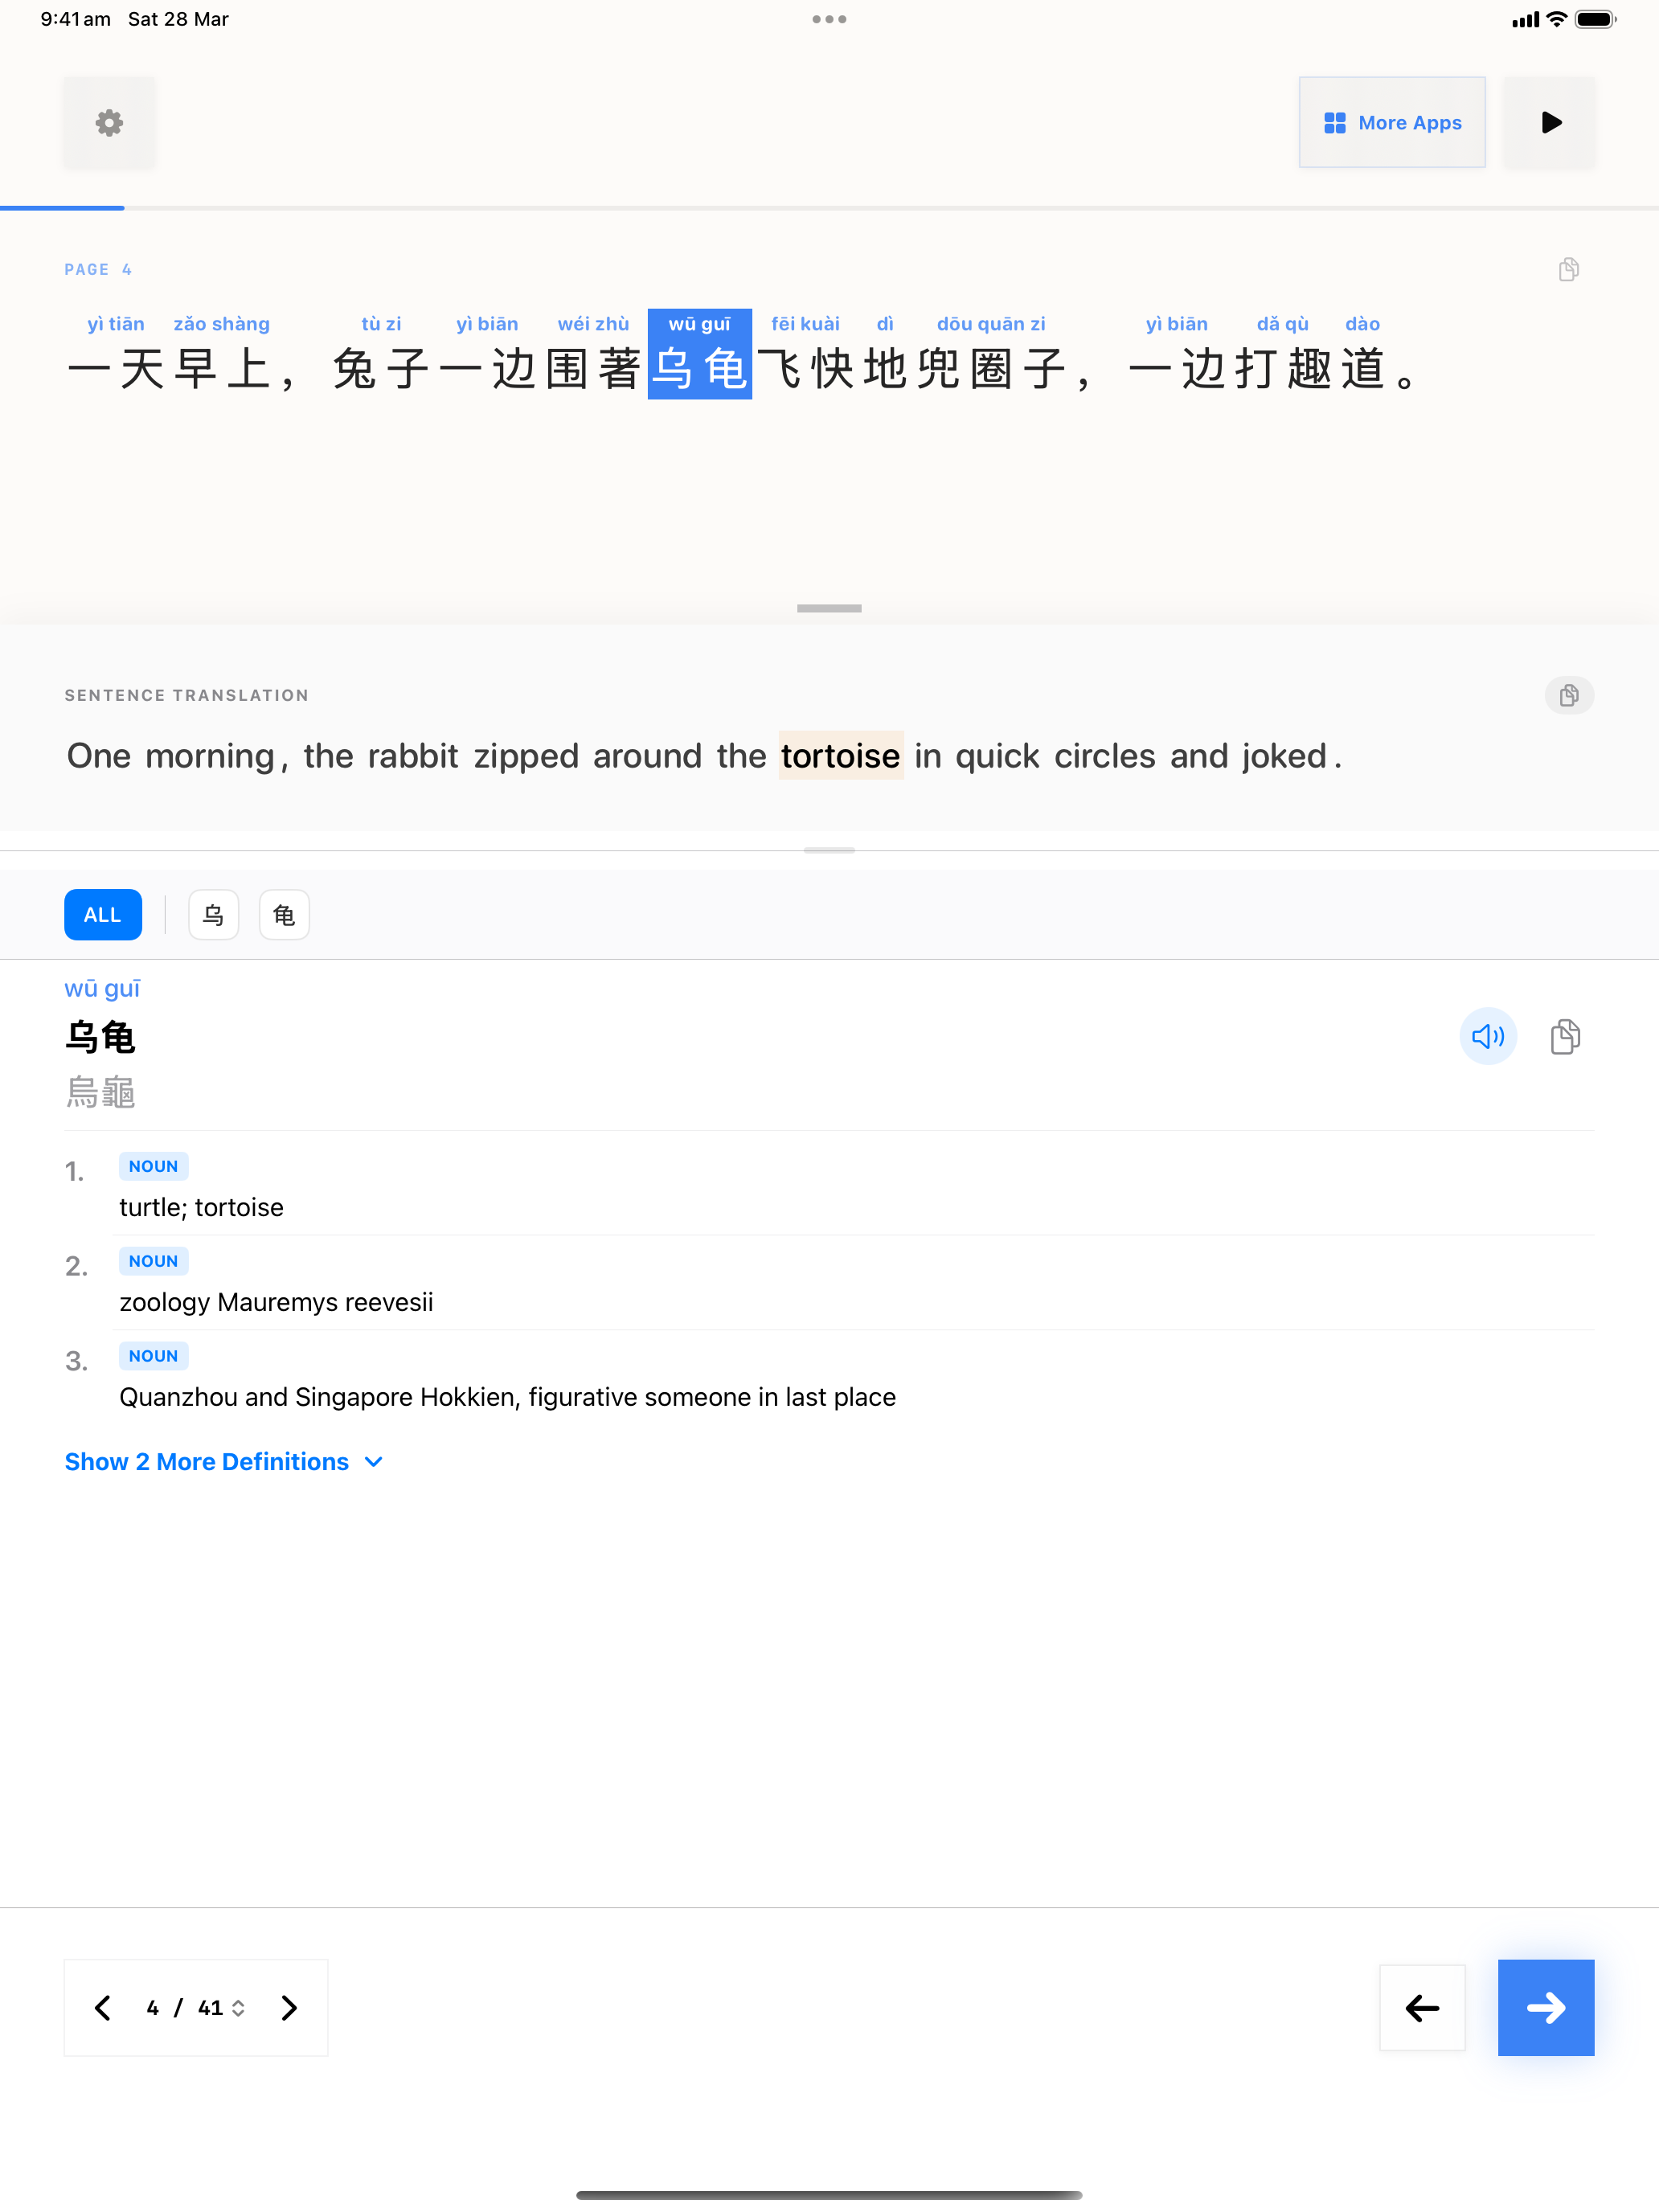
Task: Copy the 乌龟 dictionary entry
Action: click(x=1565, y=1036)
